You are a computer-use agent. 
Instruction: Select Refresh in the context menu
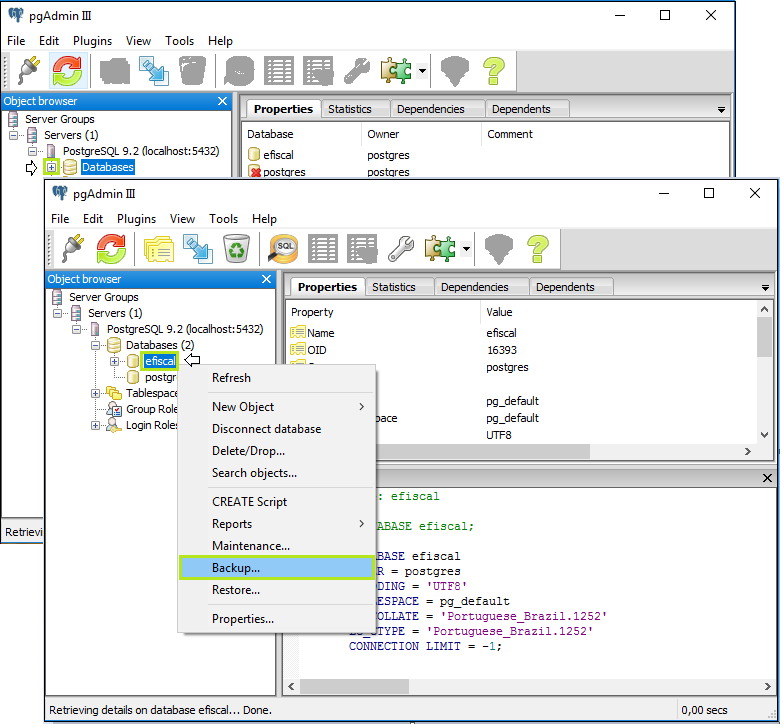click(x=276, y=378)
